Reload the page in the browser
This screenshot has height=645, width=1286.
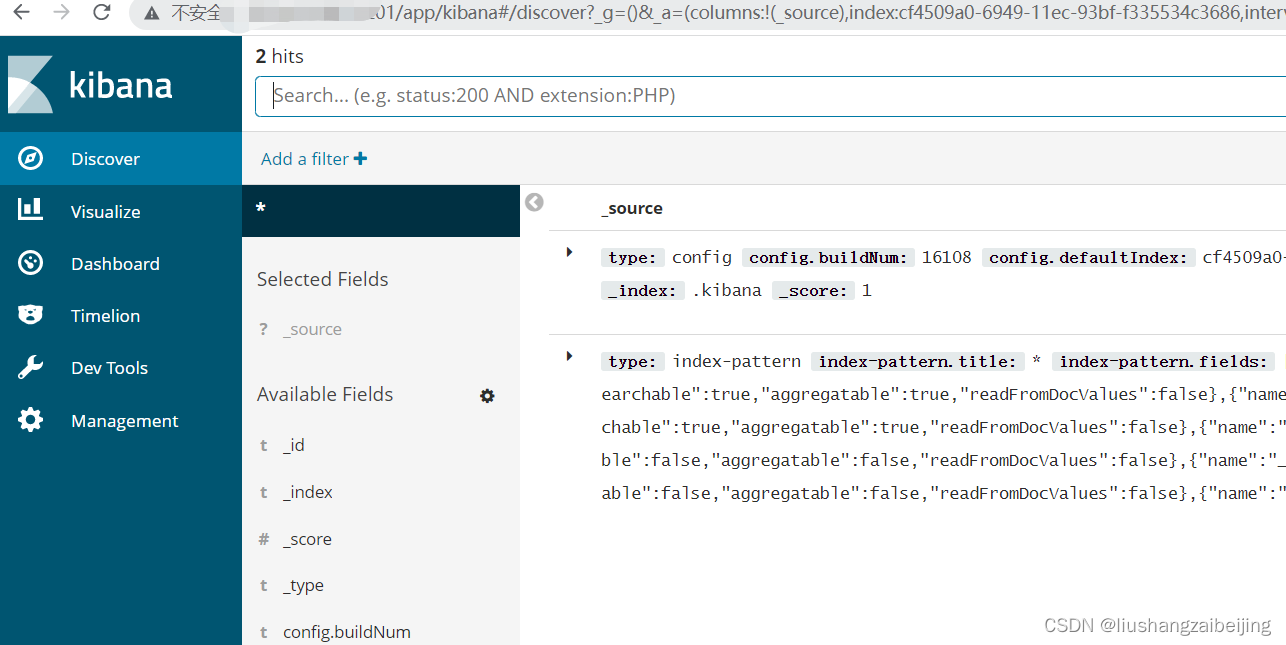101,13
